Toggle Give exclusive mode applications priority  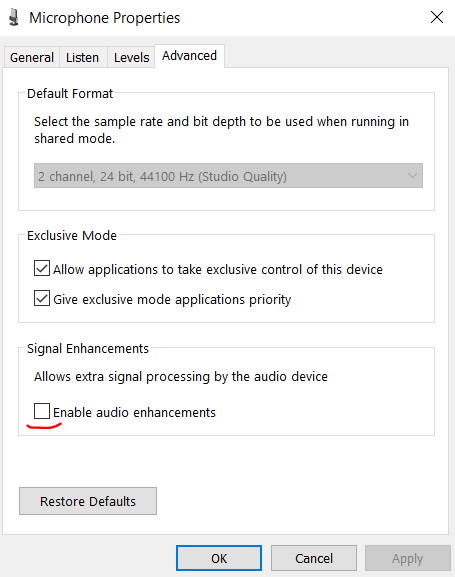tap(42, 298)
